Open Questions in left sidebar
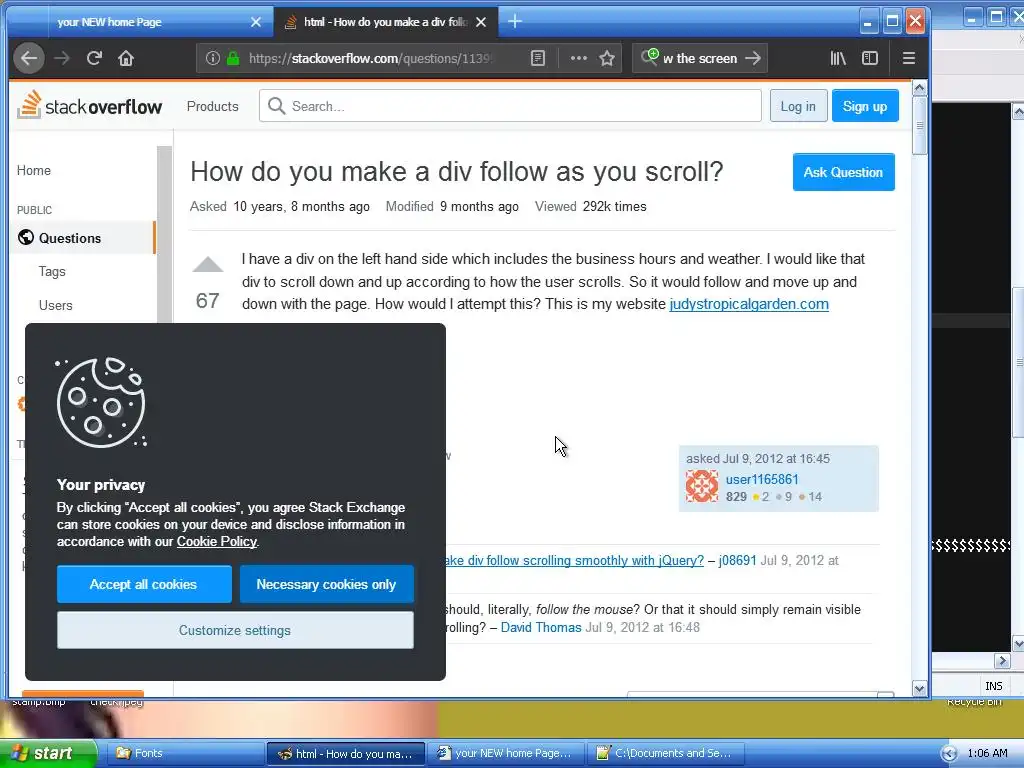Viewport: 1024px width, 768px height. [x=69, y=238]
